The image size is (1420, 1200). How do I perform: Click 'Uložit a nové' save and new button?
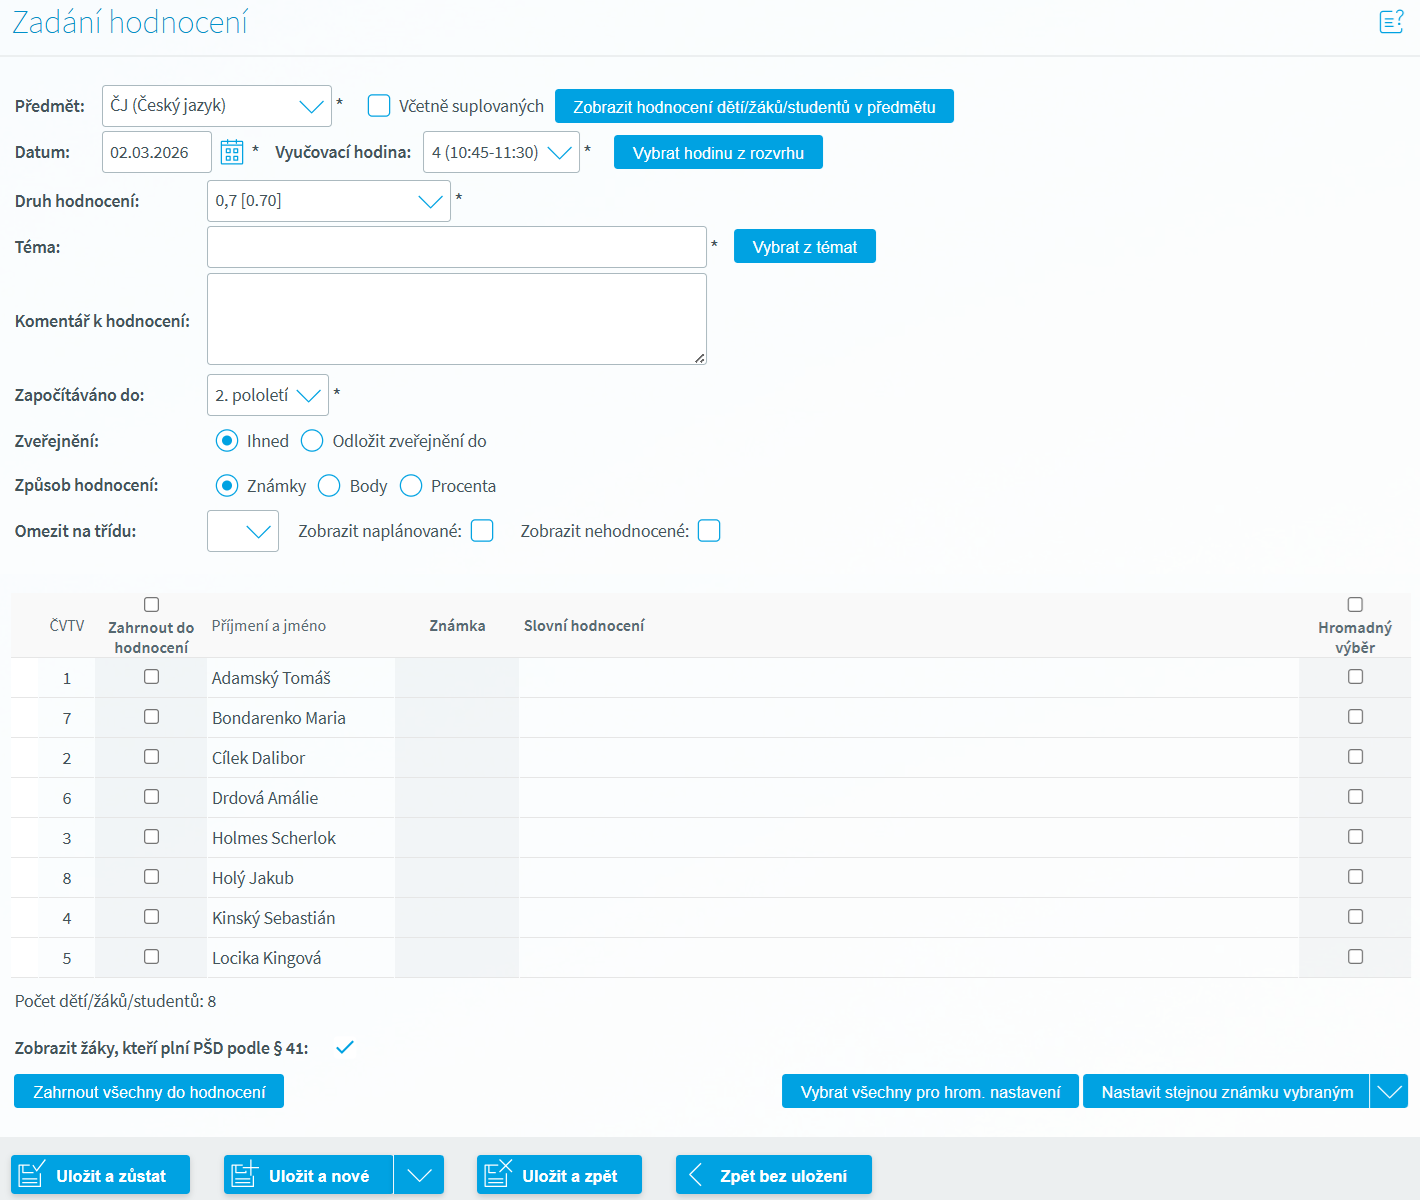coord(308,1175)
